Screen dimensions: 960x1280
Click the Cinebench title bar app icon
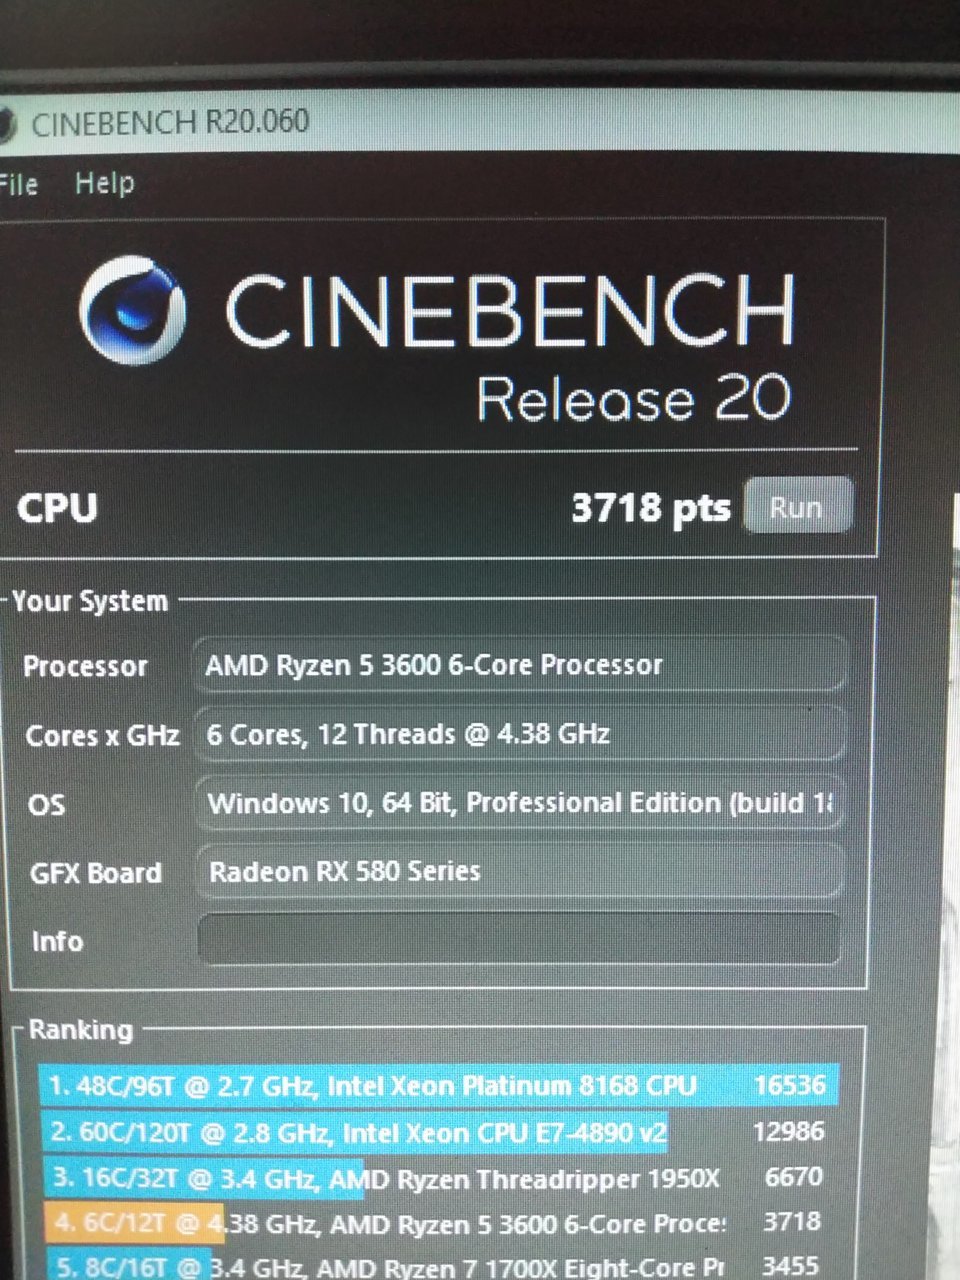6,125
